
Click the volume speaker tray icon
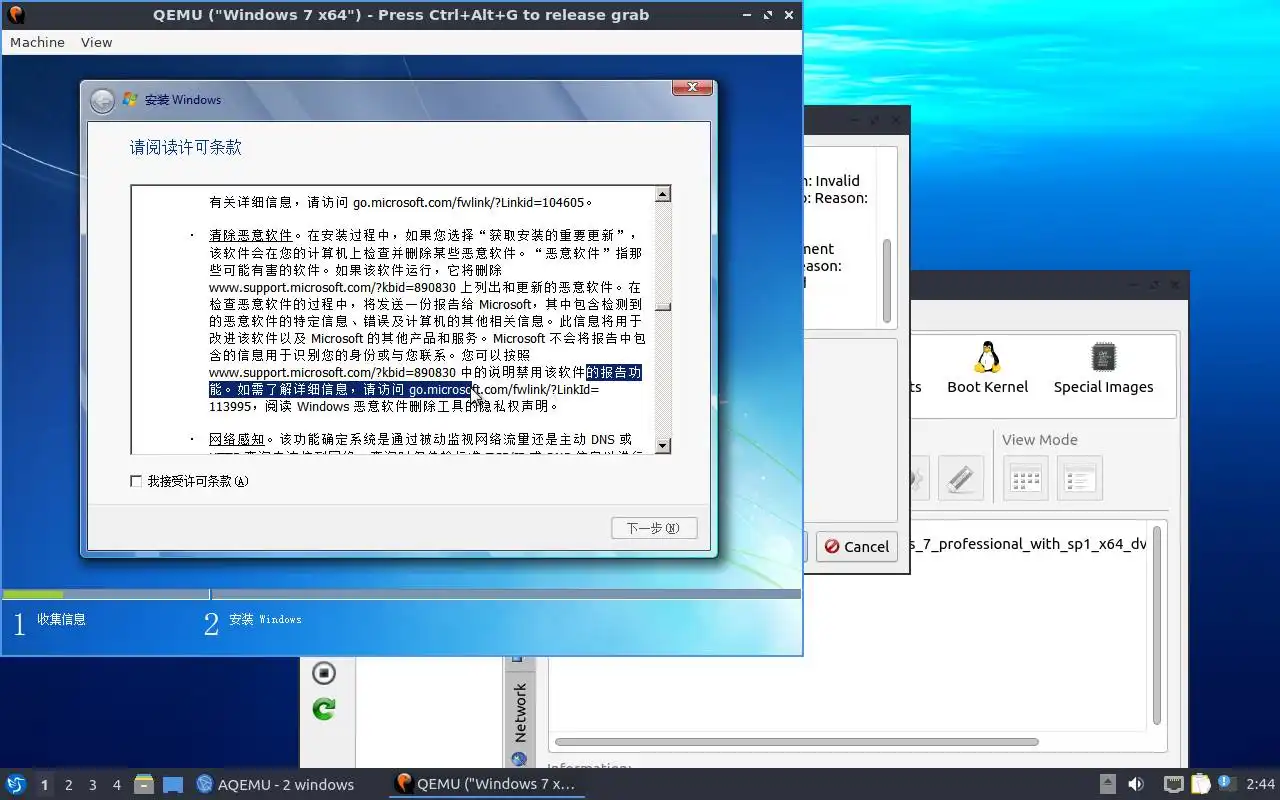pyautogui.click(x=1136, y=784)
